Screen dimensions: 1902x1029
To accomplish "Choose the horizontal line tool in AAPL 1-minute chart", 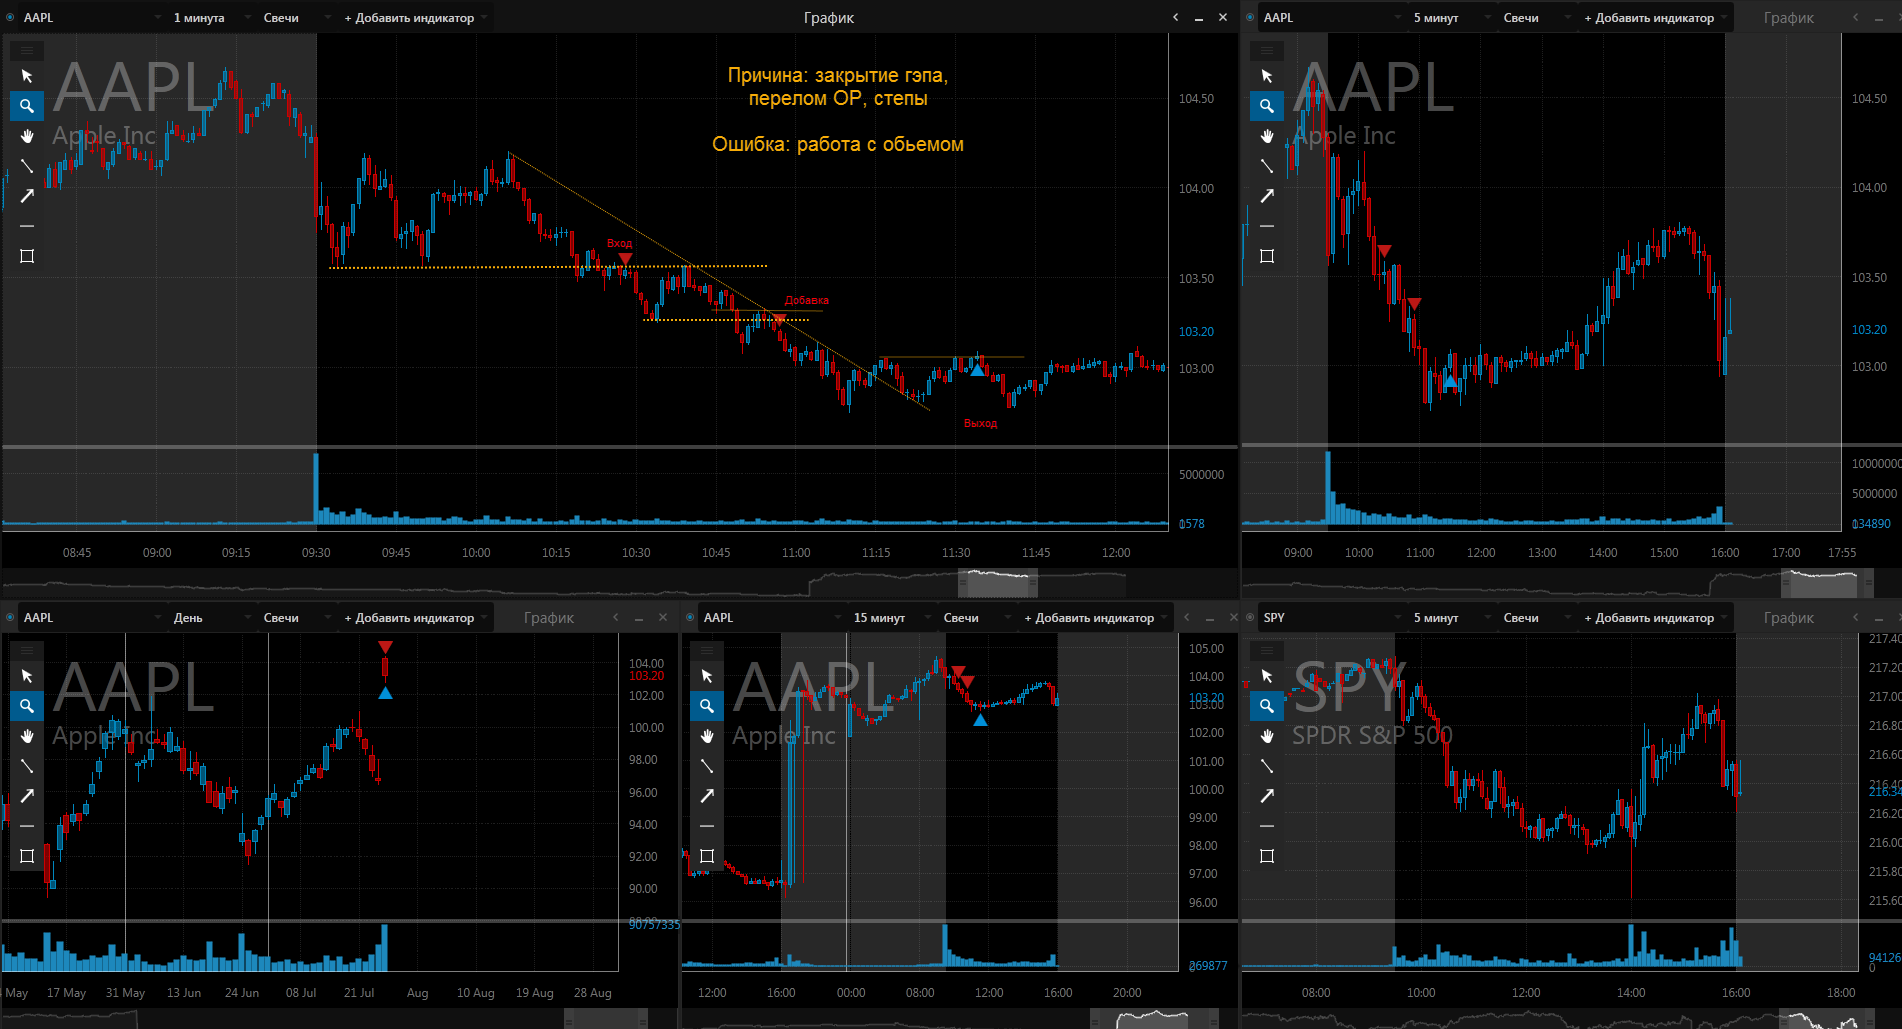I will coord(27,226).
